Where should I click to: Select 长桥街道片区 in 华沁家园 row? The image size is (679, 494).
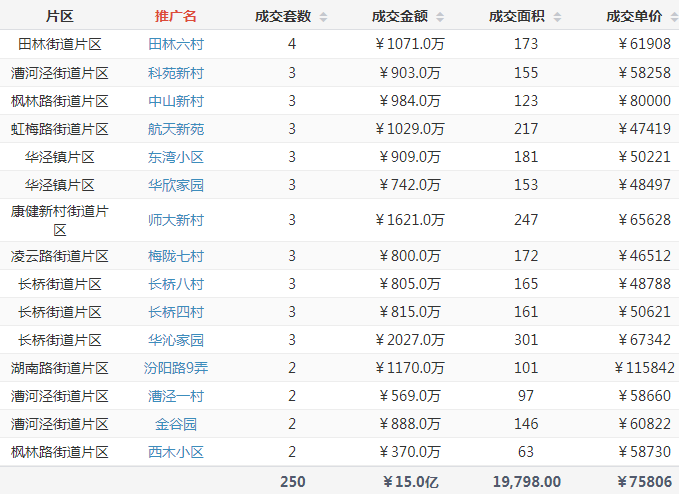tap(60, 340)
